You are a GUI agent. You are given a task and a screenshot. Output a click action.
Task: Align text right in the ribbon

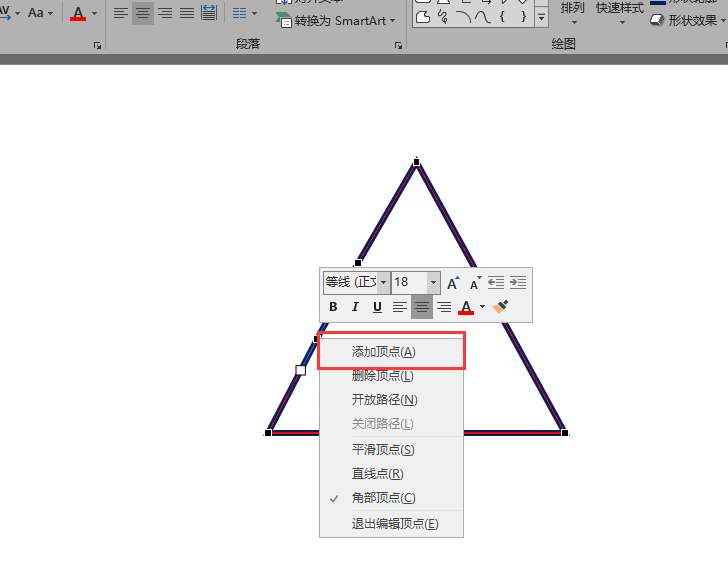pyautogui.click(x=165, y=13)
